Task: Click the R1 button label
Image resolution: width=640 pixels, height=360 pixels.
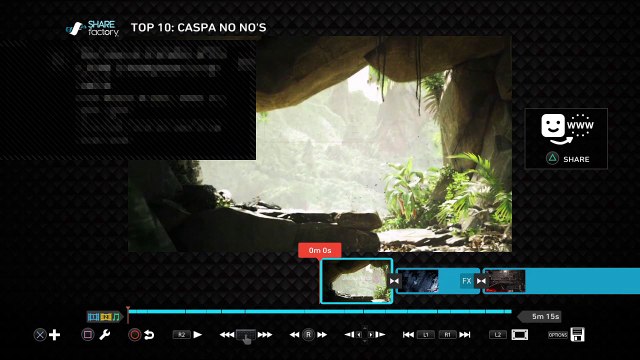Action: point(447,335)
